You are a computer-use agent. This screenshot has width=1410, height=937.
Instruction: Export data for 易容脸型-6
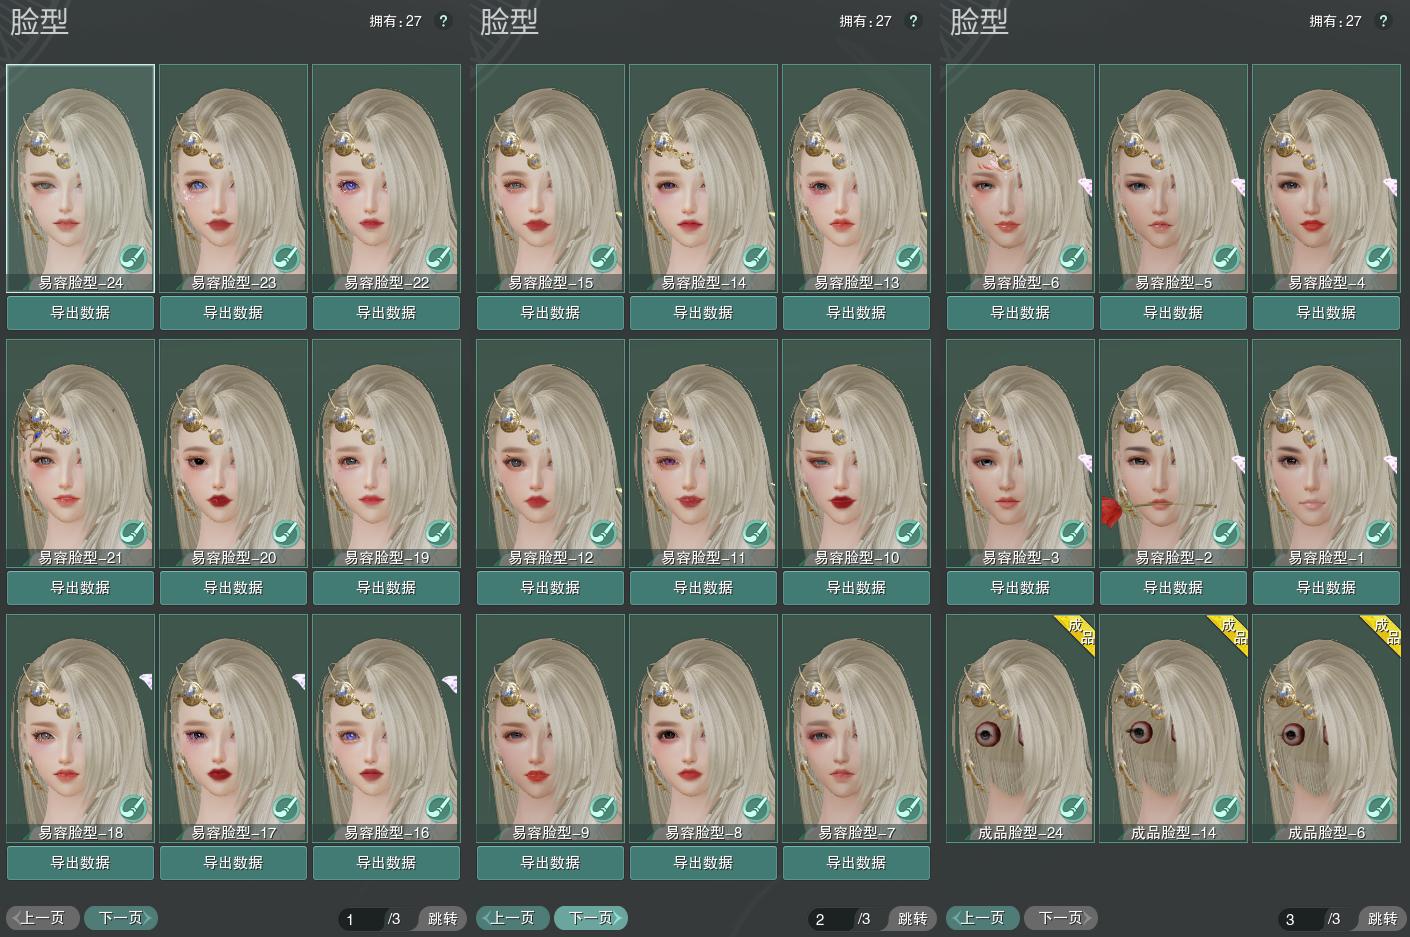(x=1020, y=313)
